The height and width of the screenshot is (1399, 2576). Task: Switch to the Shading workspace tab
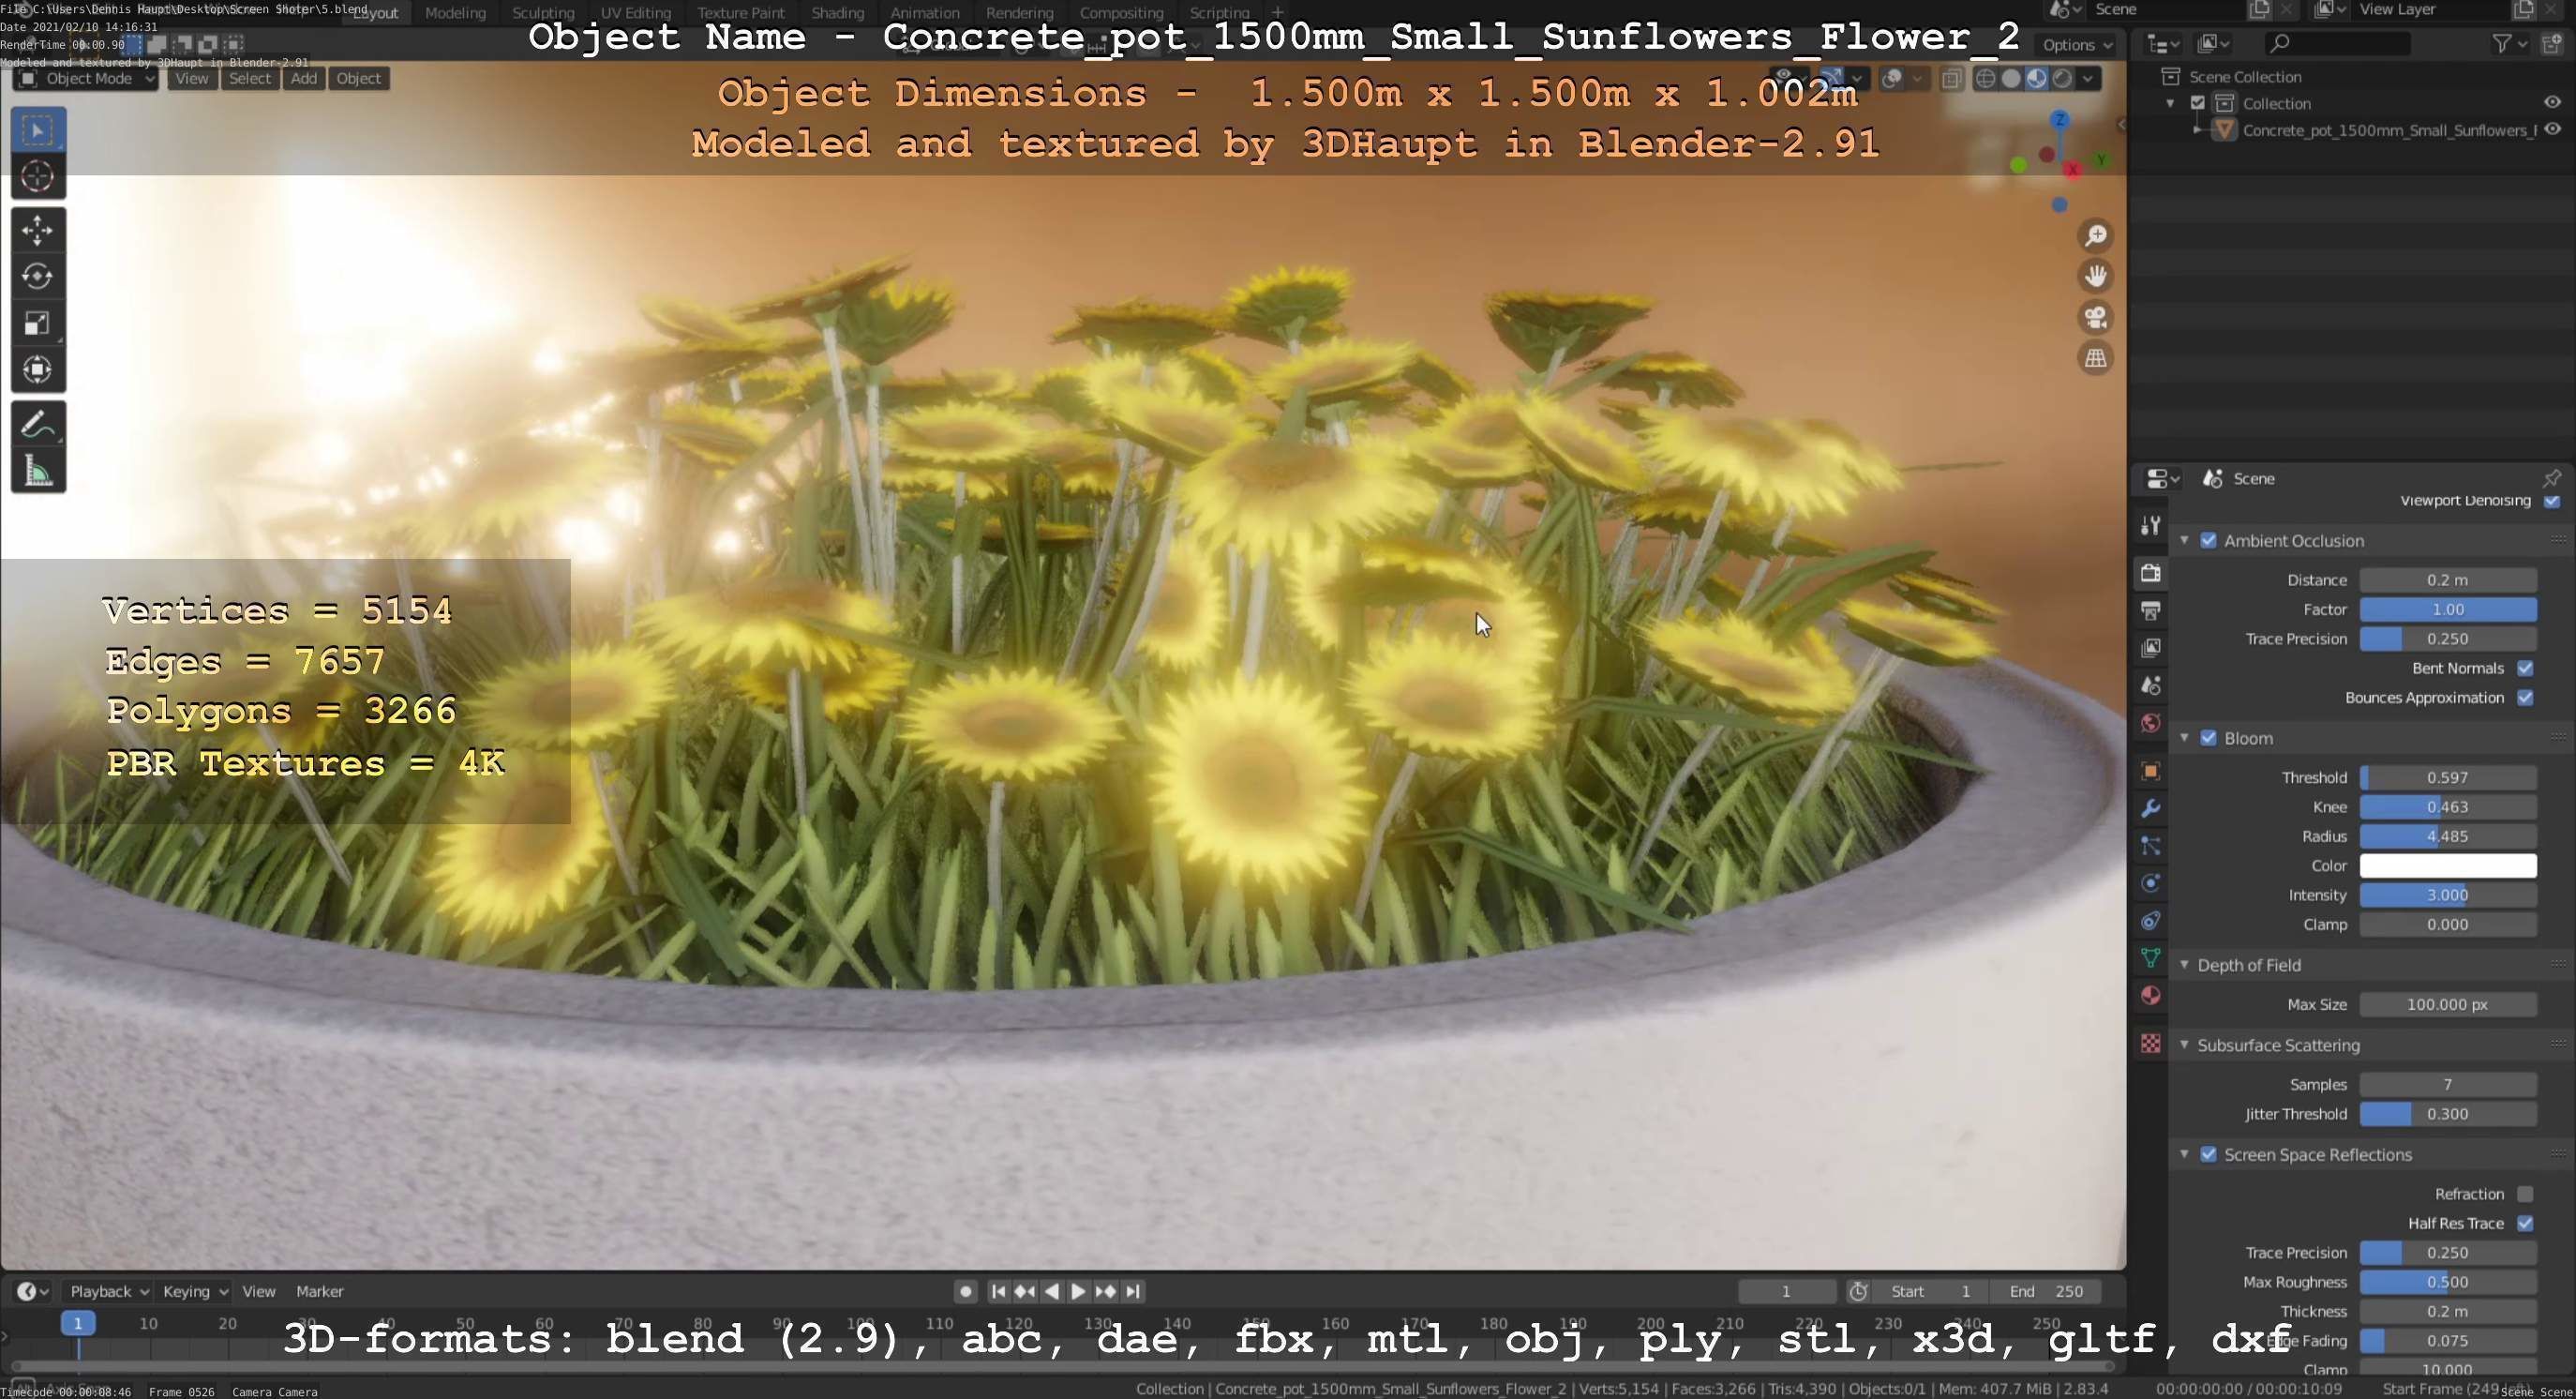[837, 13]
